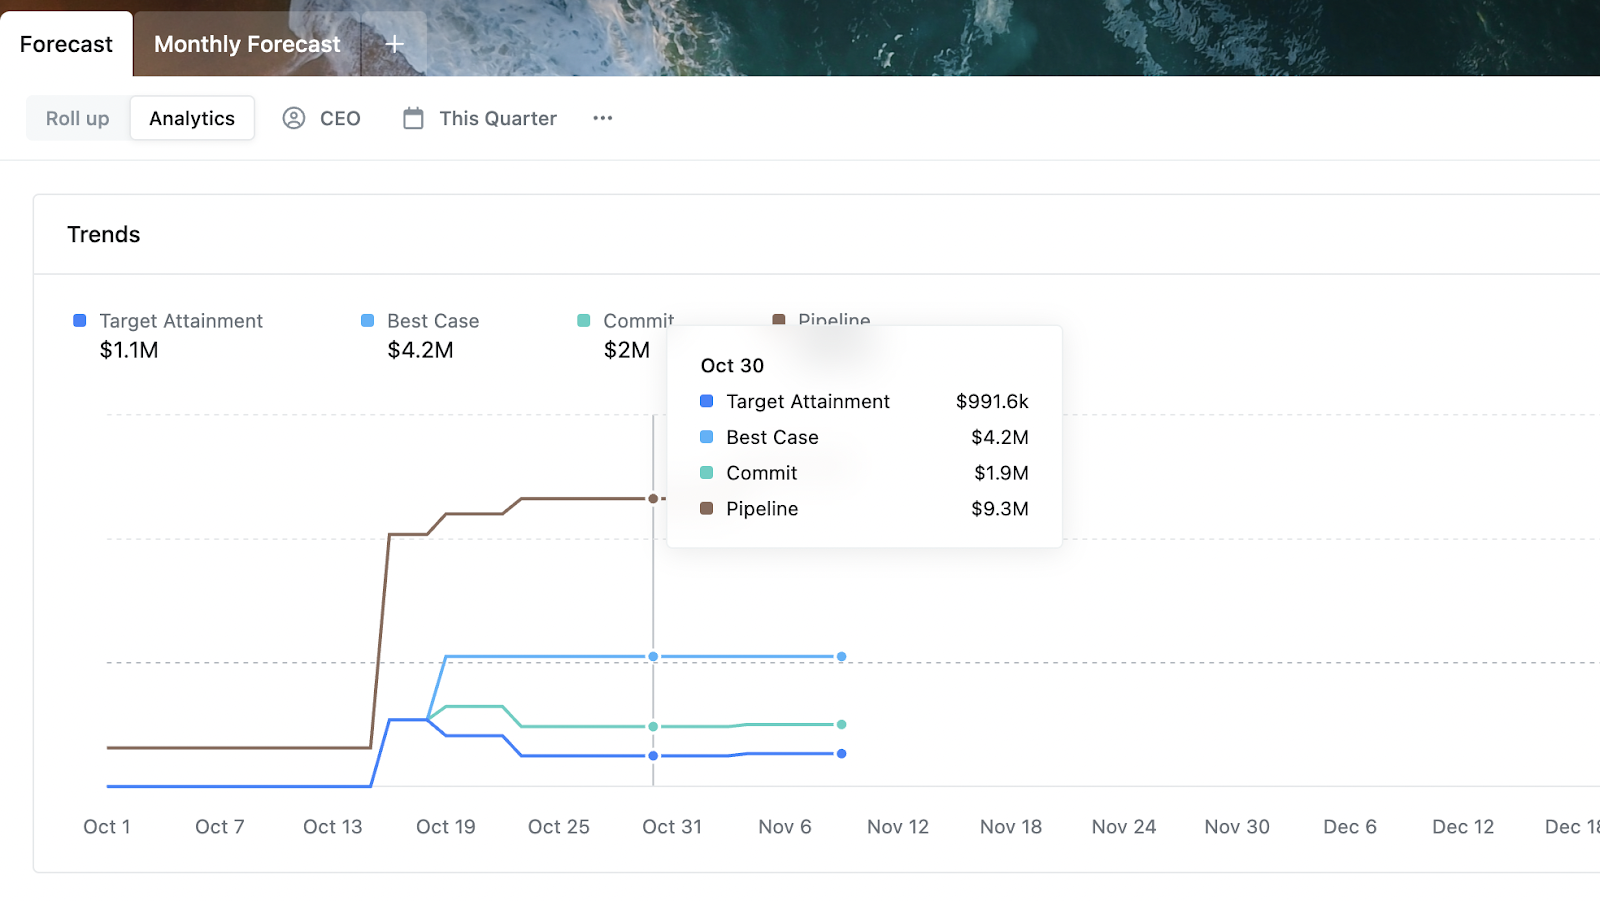Toggle the Pipeline series off in legend

[x=834, y=320]
